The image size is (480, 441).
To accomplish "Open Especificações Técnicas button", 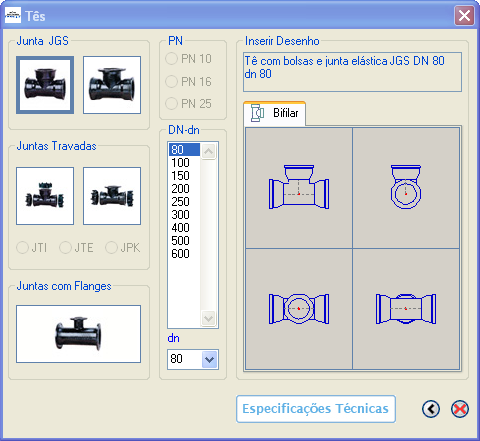I will 316,409.
